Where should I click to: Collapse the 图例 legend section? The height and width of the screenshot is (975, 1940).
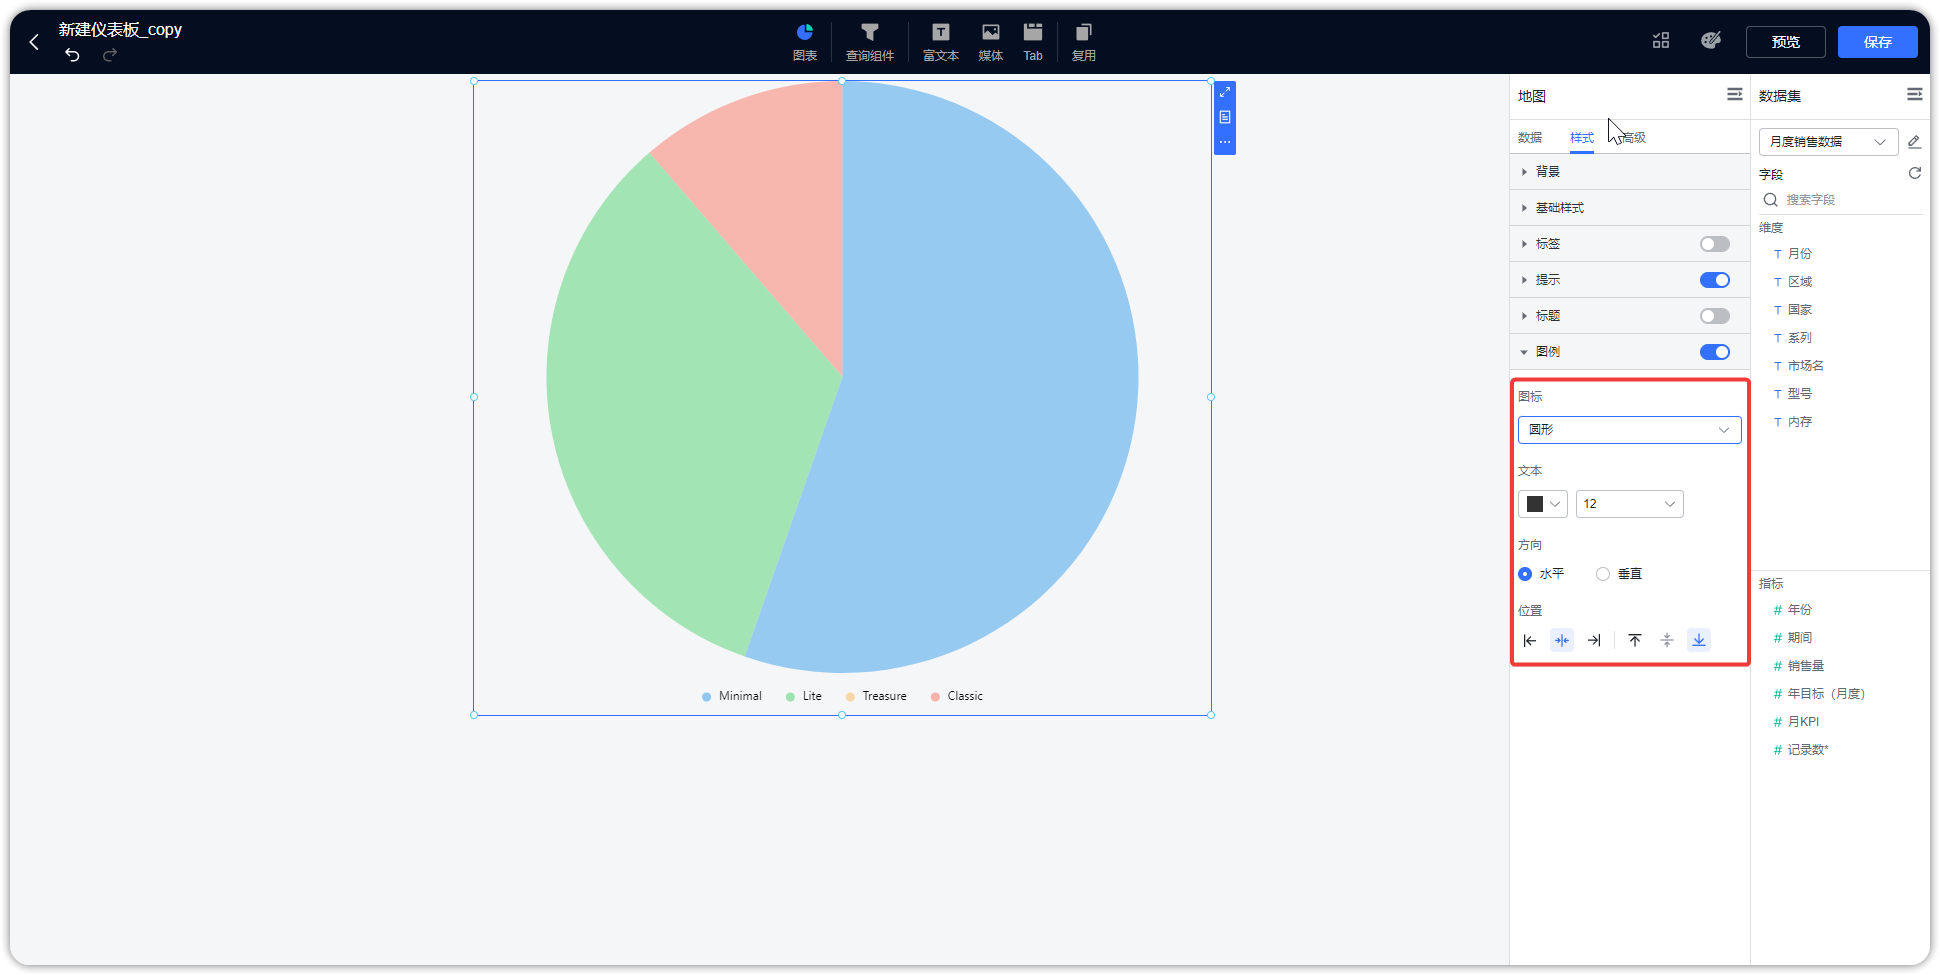[x=1524, y=352]
